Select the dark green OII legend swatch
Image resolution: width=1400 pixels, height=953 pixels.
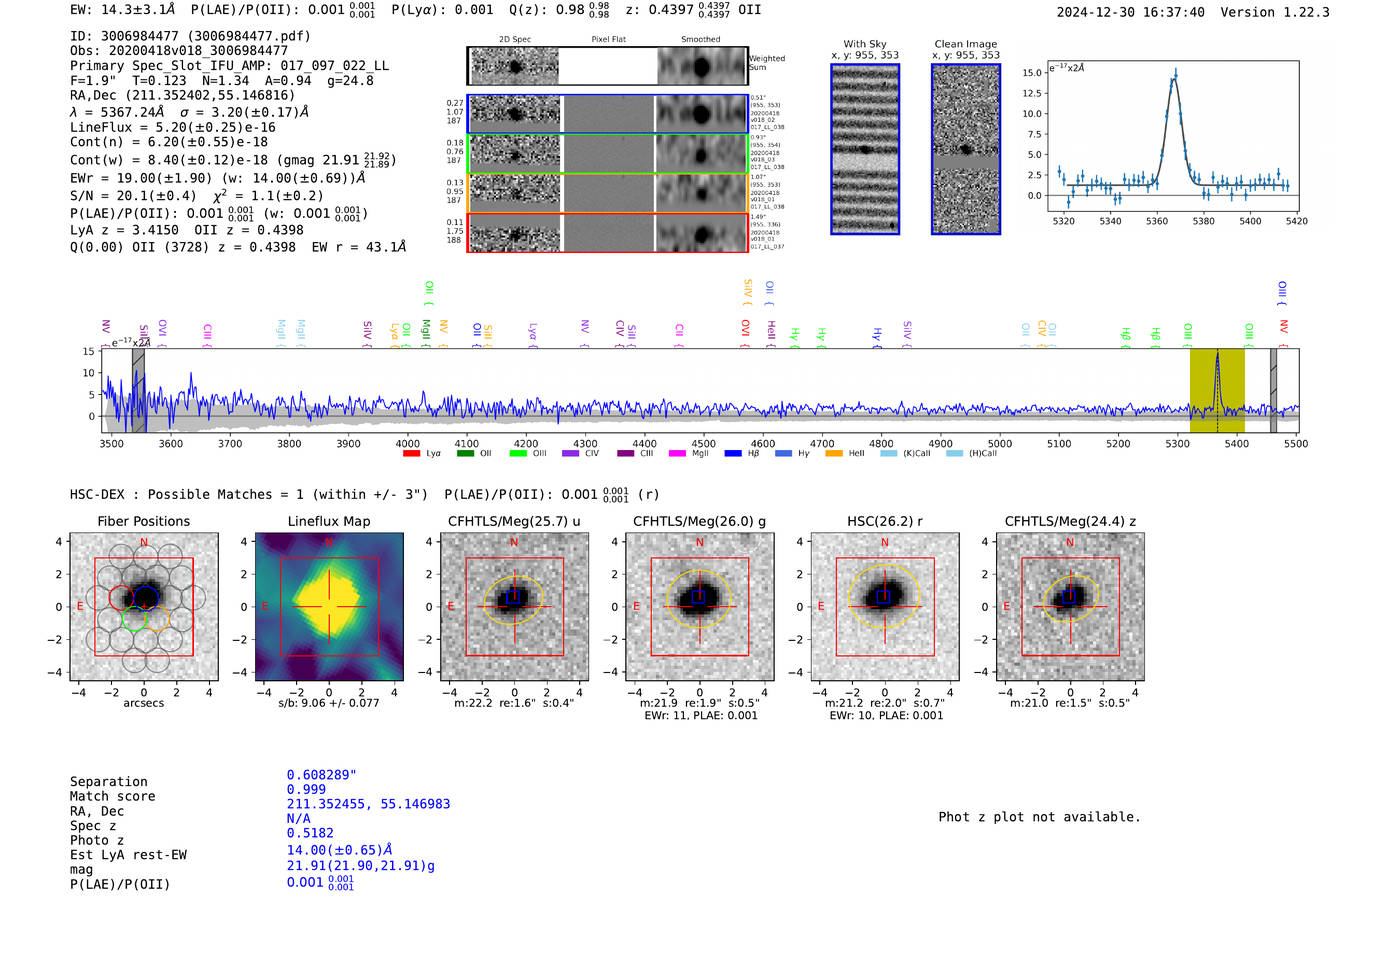464,453
